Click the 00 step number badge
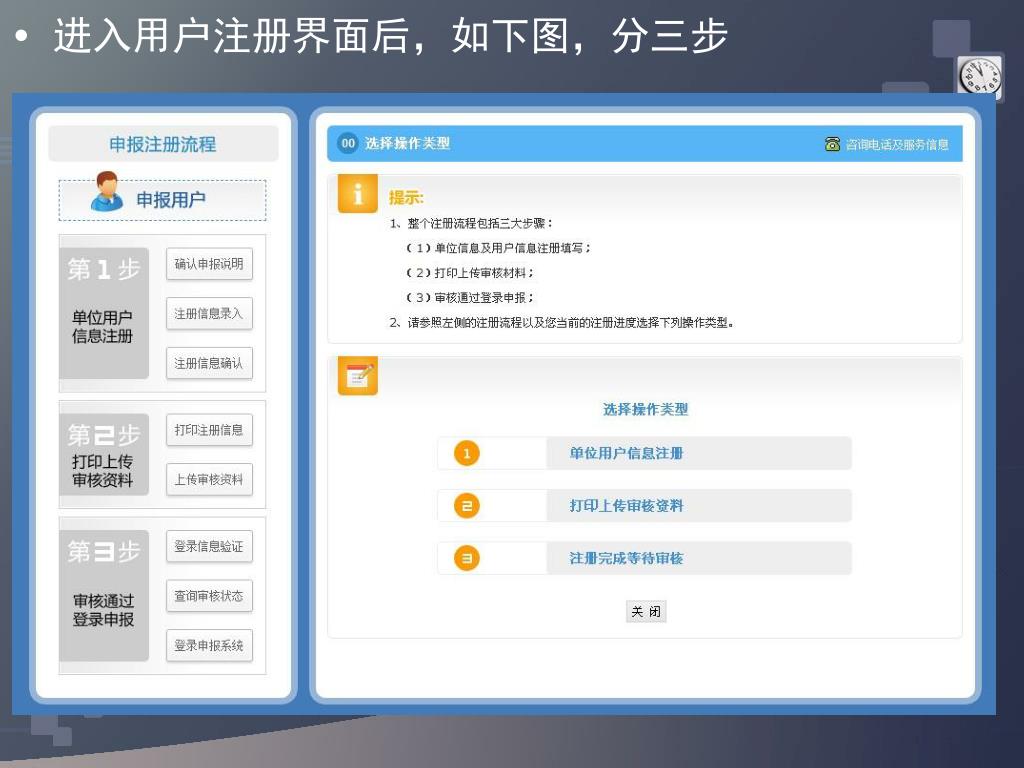Viewport: 1024px width, 768px height. (x=348, y=143)
